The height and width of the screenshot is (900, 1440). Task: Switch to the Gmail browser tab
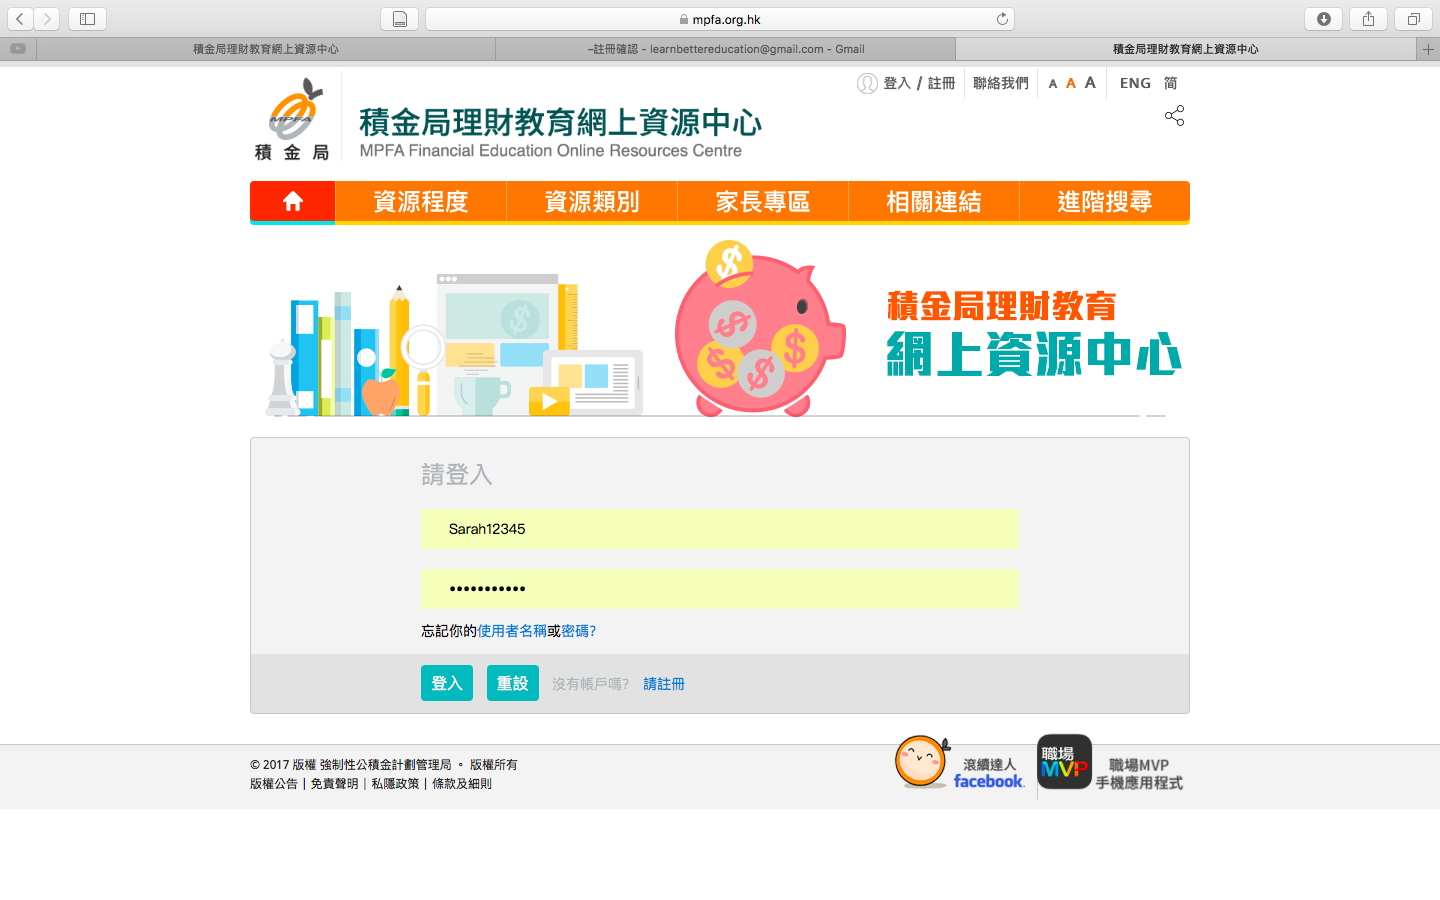(725, 49)
